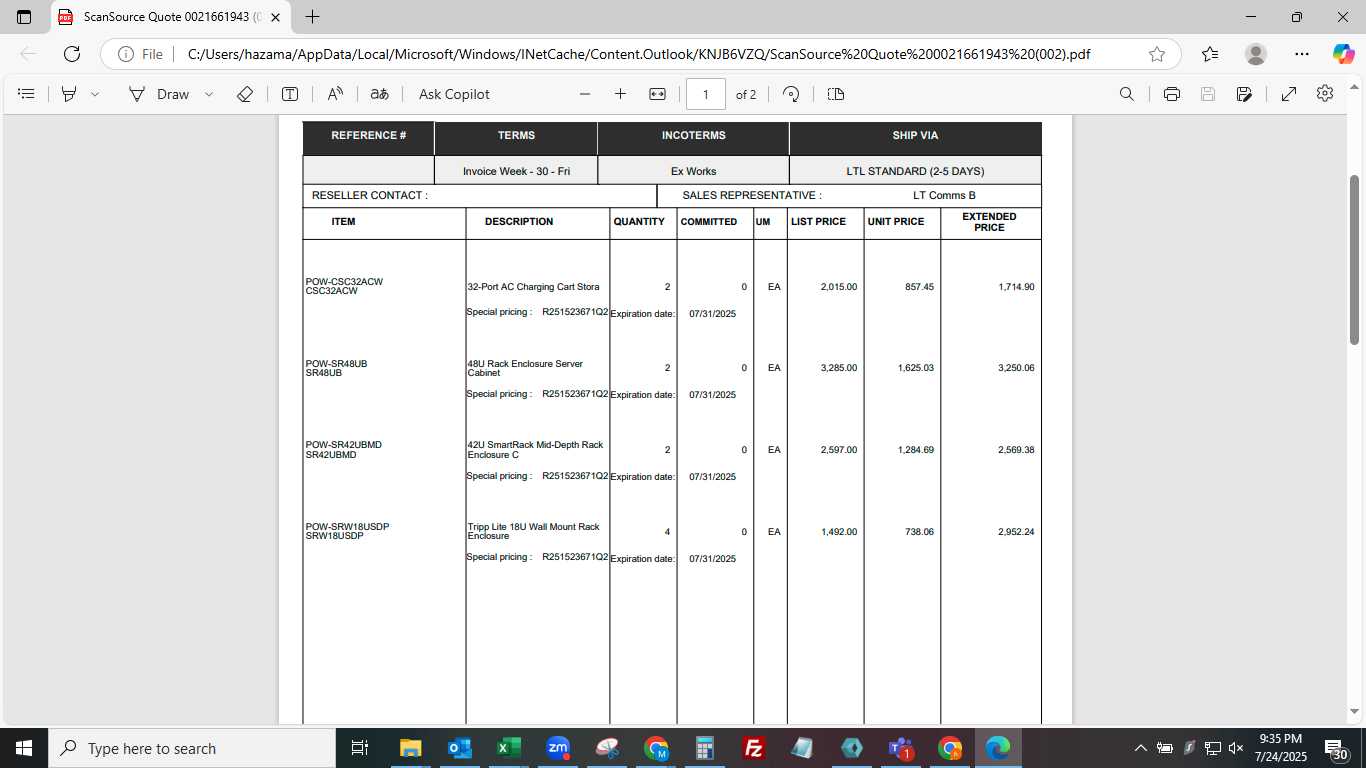Open Draw tool options dropdown
Screen dimensions: 1366x768
pyautogui.click(x=209, y=94)
